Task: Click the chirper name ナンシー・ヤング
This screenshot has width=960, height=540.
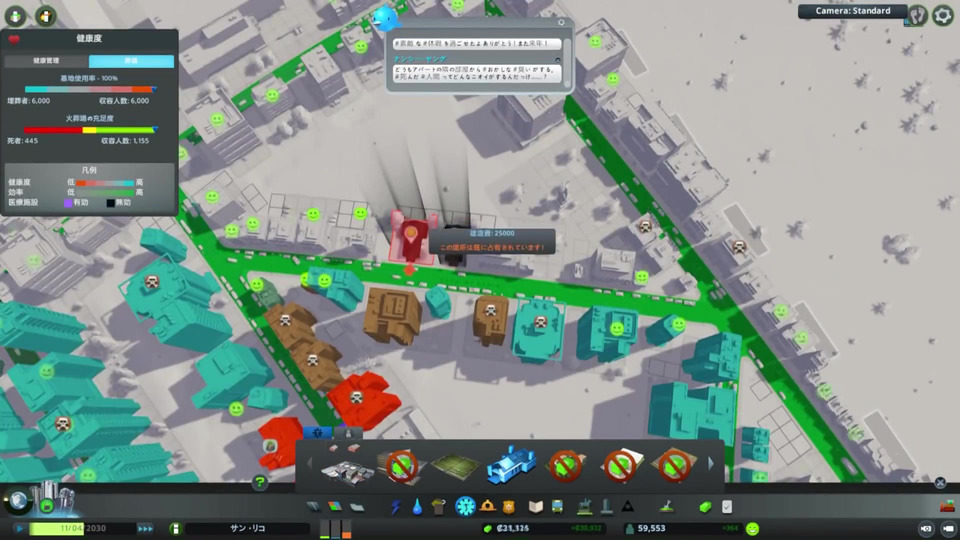Action: pyautogui.click(x=420, y=59)
